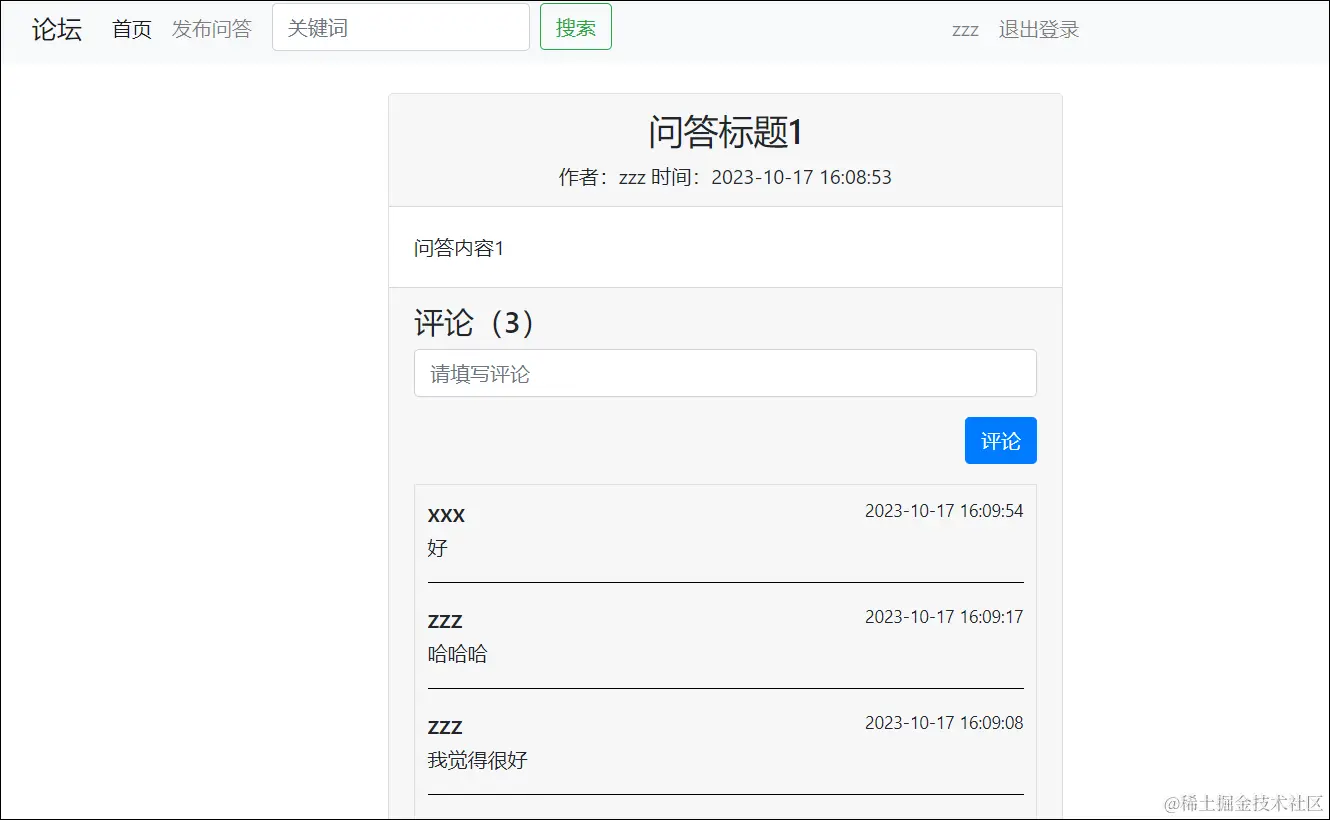Select the question title 问答标题1
This screenshot has width=1330, height=820.
click(x=724, y=131)
